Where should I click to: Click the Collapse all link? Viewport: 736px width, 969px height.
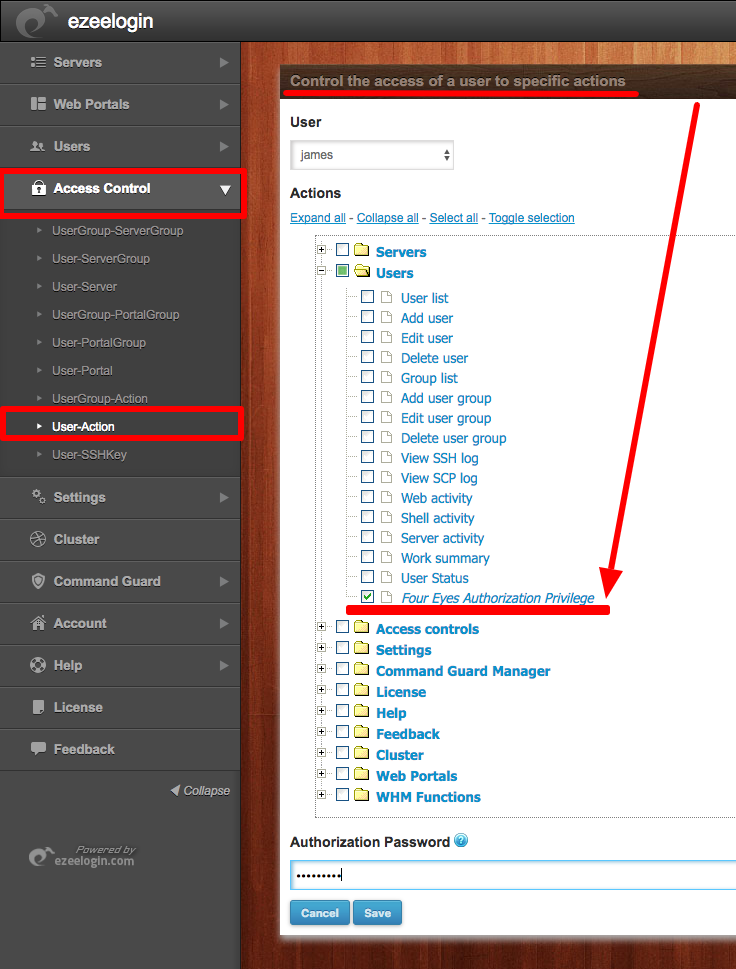(387, 218)
